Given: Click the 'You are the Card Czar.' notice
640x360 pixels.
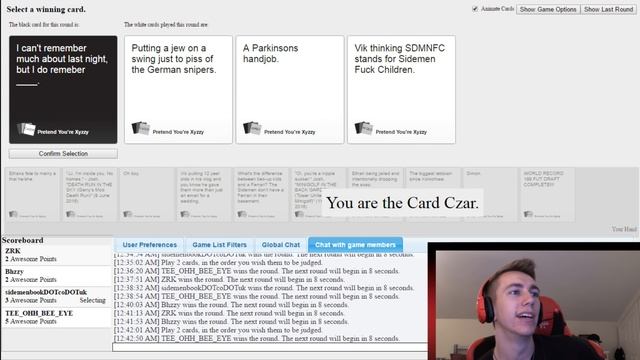Looking at the screenshot, I should coord(402,203).
